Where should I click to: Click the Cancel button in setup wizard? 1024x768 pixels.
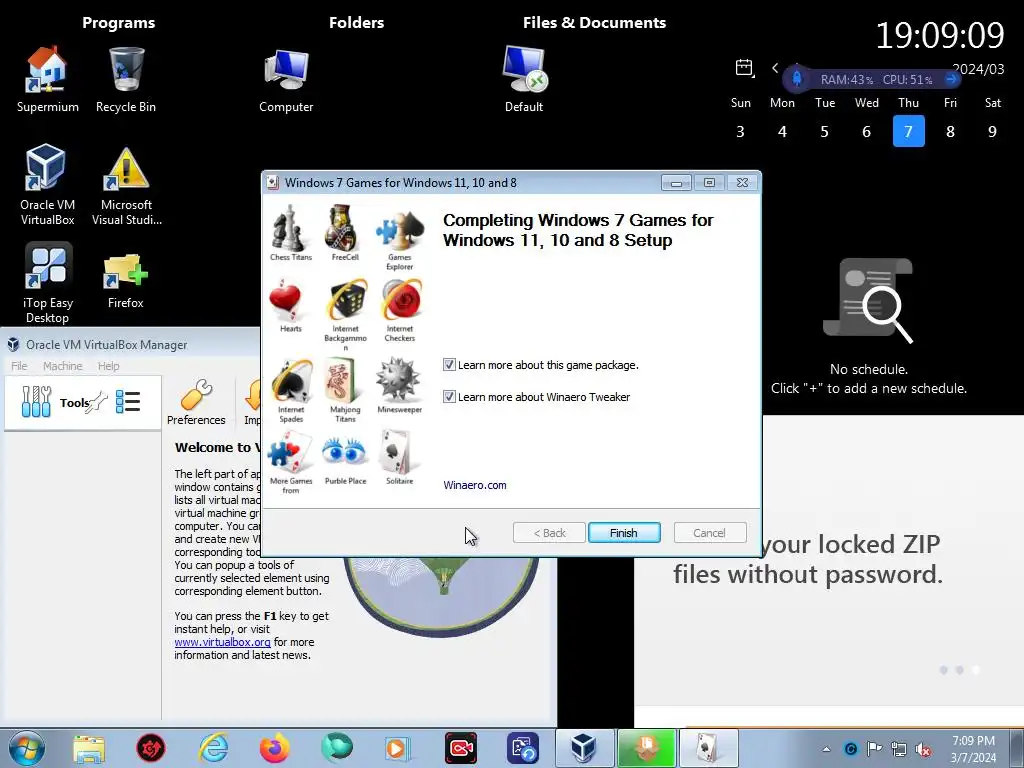(709, 533)
